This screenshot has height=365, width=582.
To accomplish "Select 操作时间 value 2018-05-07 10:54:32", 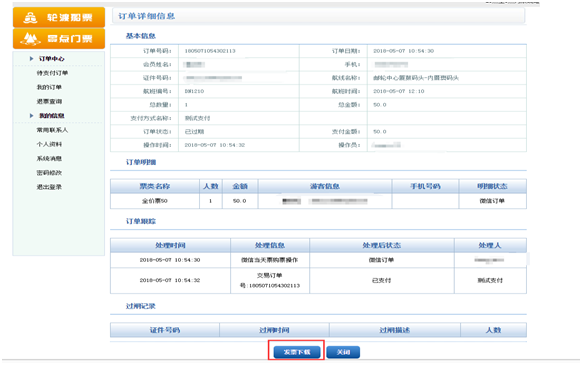I will pos(215,145).
